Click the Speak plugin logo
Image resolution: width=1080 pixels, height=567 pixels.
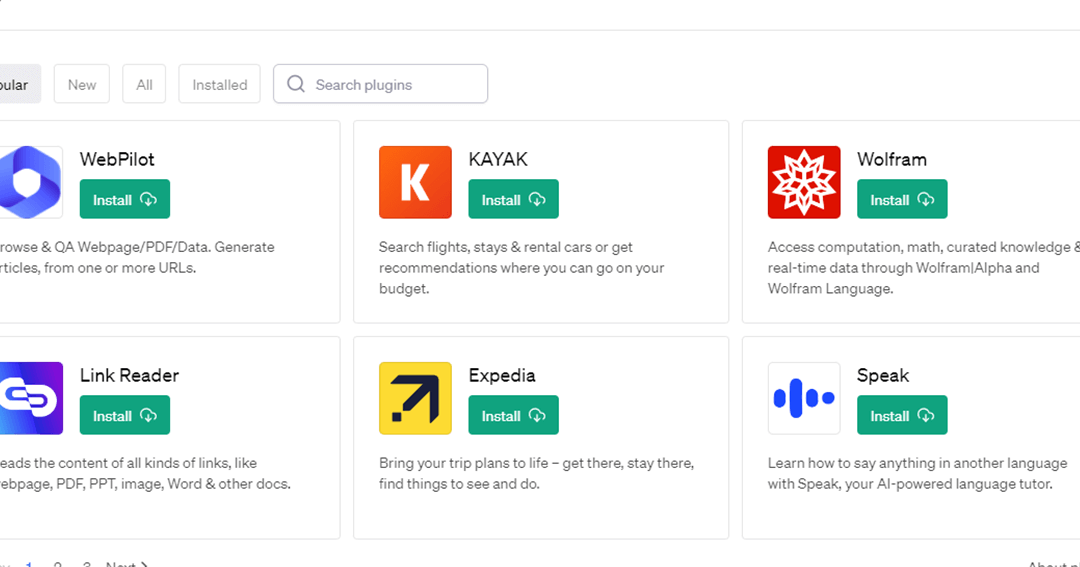point(804,398)
